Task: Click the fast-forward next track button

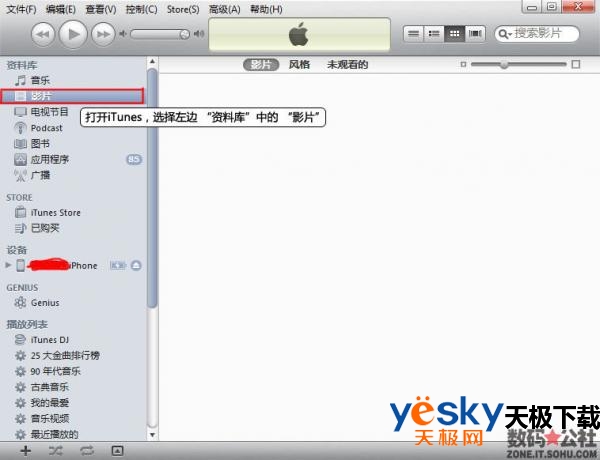Action: coord(103,34)
